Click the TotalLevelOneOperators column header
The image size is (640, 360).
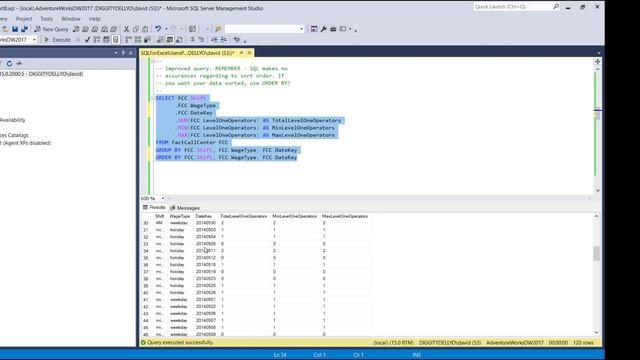pos(243,216)
